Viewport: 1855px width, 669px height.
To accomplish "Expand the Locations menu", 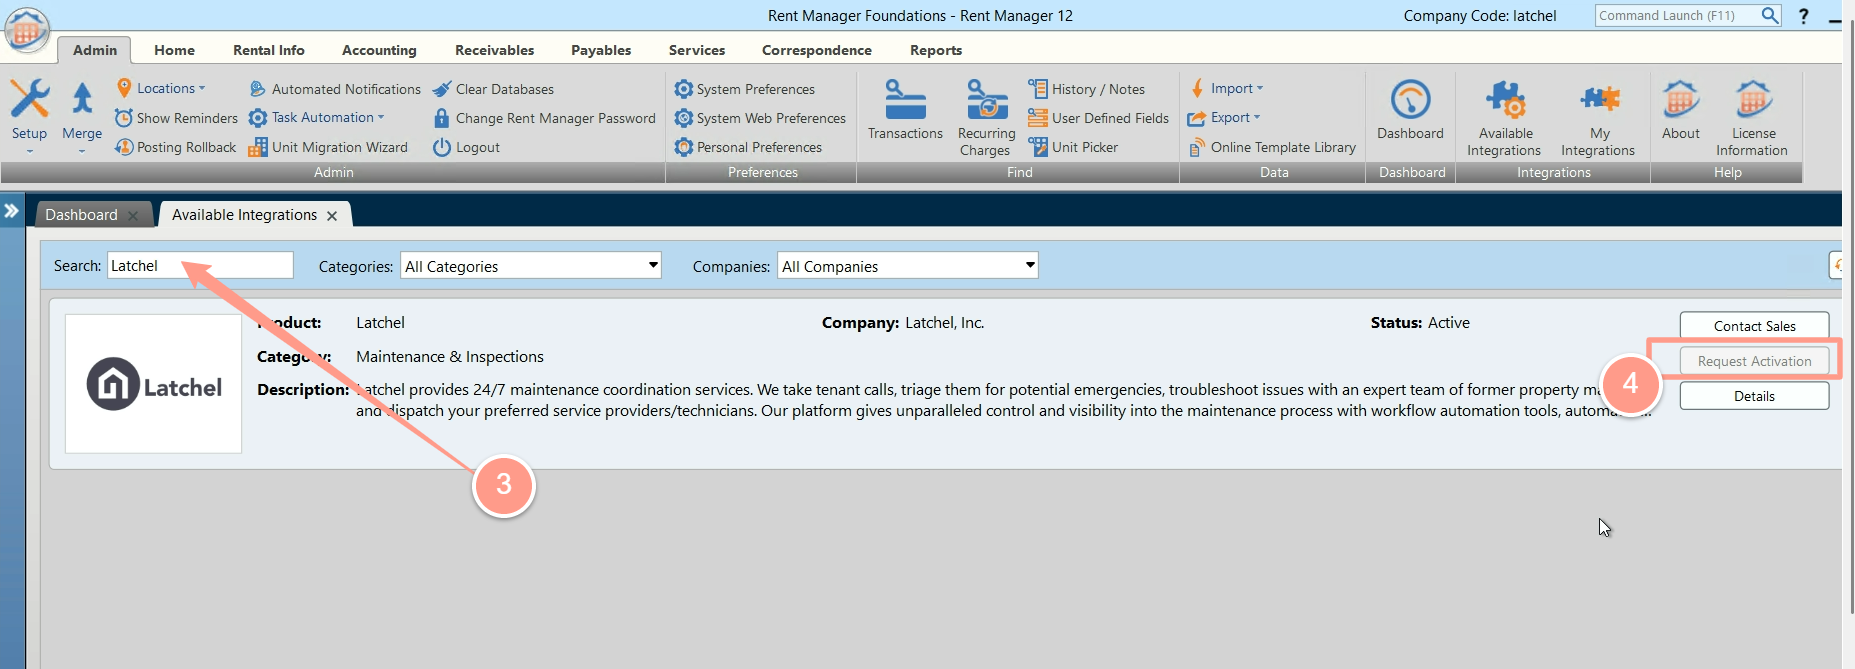I will point(160,88).
